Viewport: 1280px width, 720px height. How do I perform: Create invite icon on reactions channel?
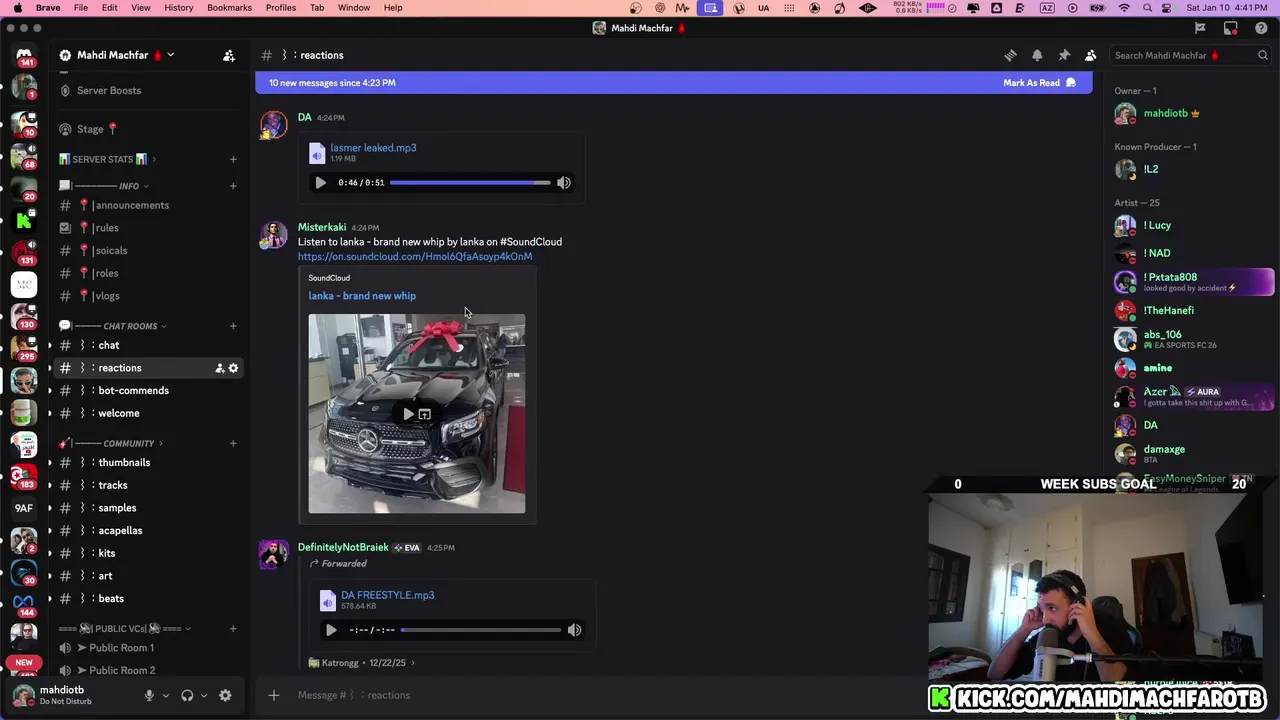pos(219,368)
